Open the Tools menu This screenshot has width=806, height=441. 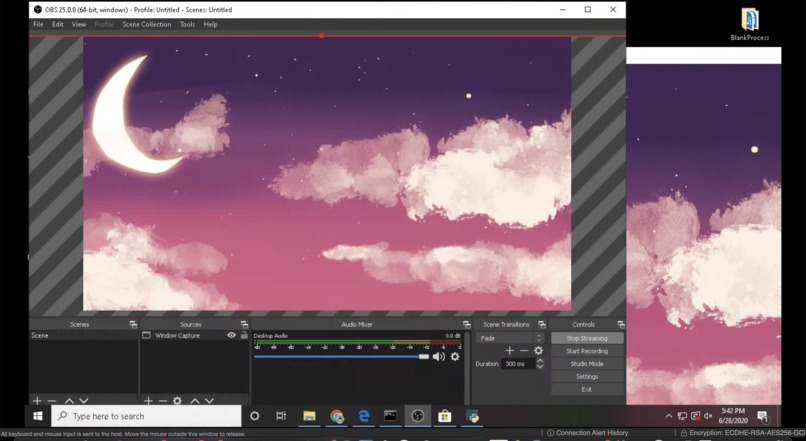coord(187,24)
